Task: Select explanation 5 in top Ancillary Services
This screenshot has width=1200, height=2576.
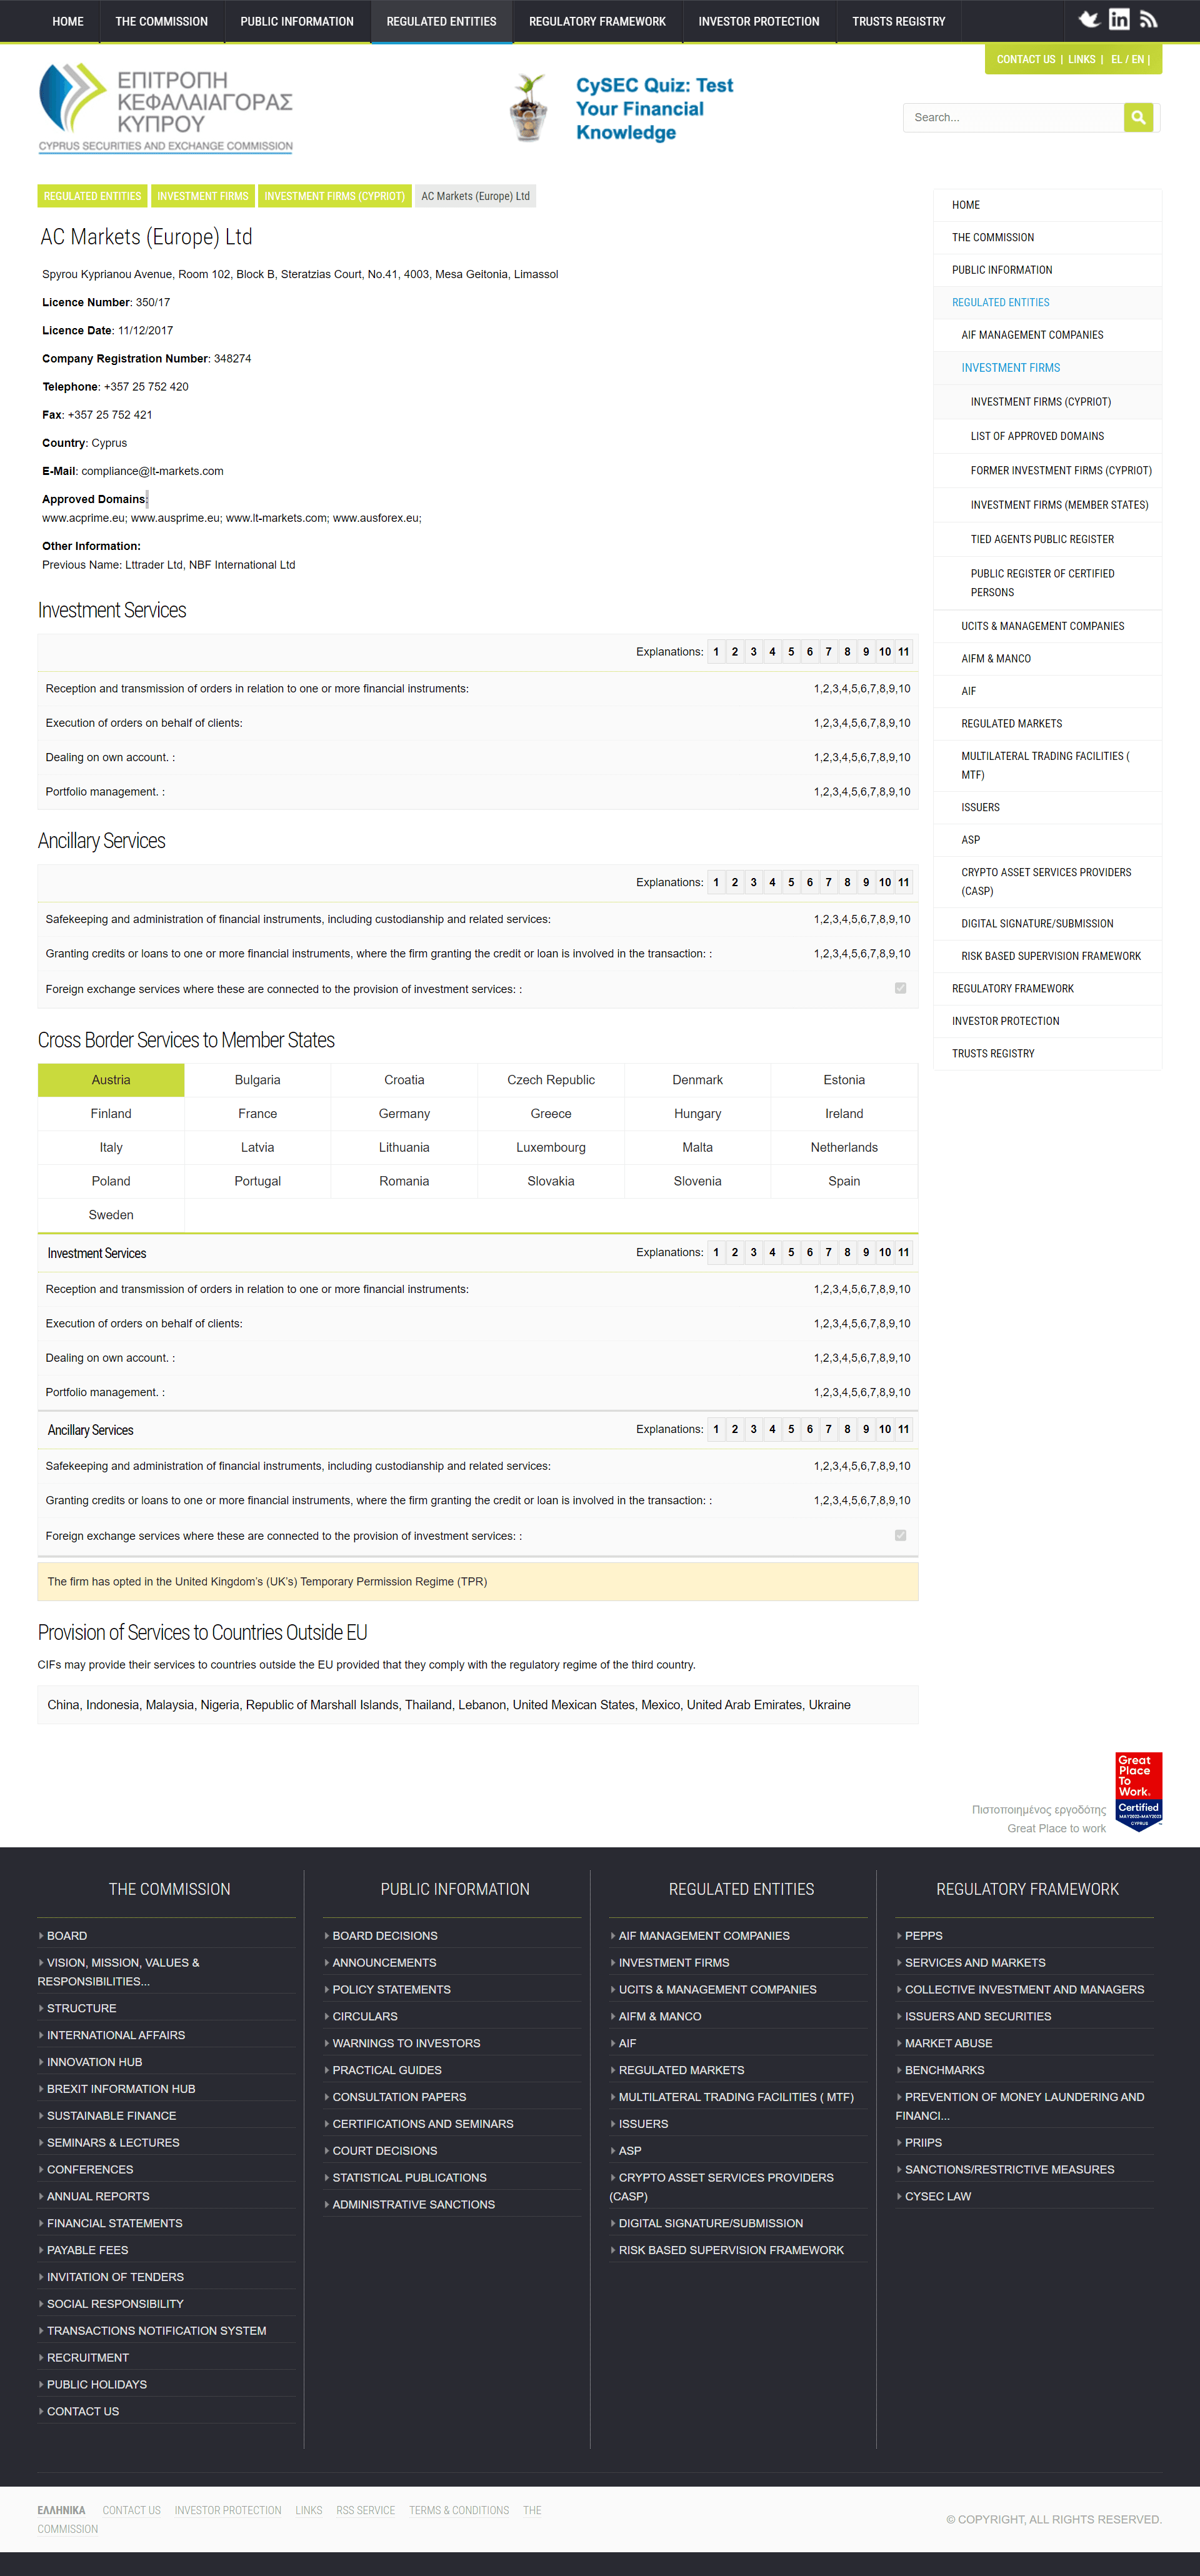Action: 791,882
